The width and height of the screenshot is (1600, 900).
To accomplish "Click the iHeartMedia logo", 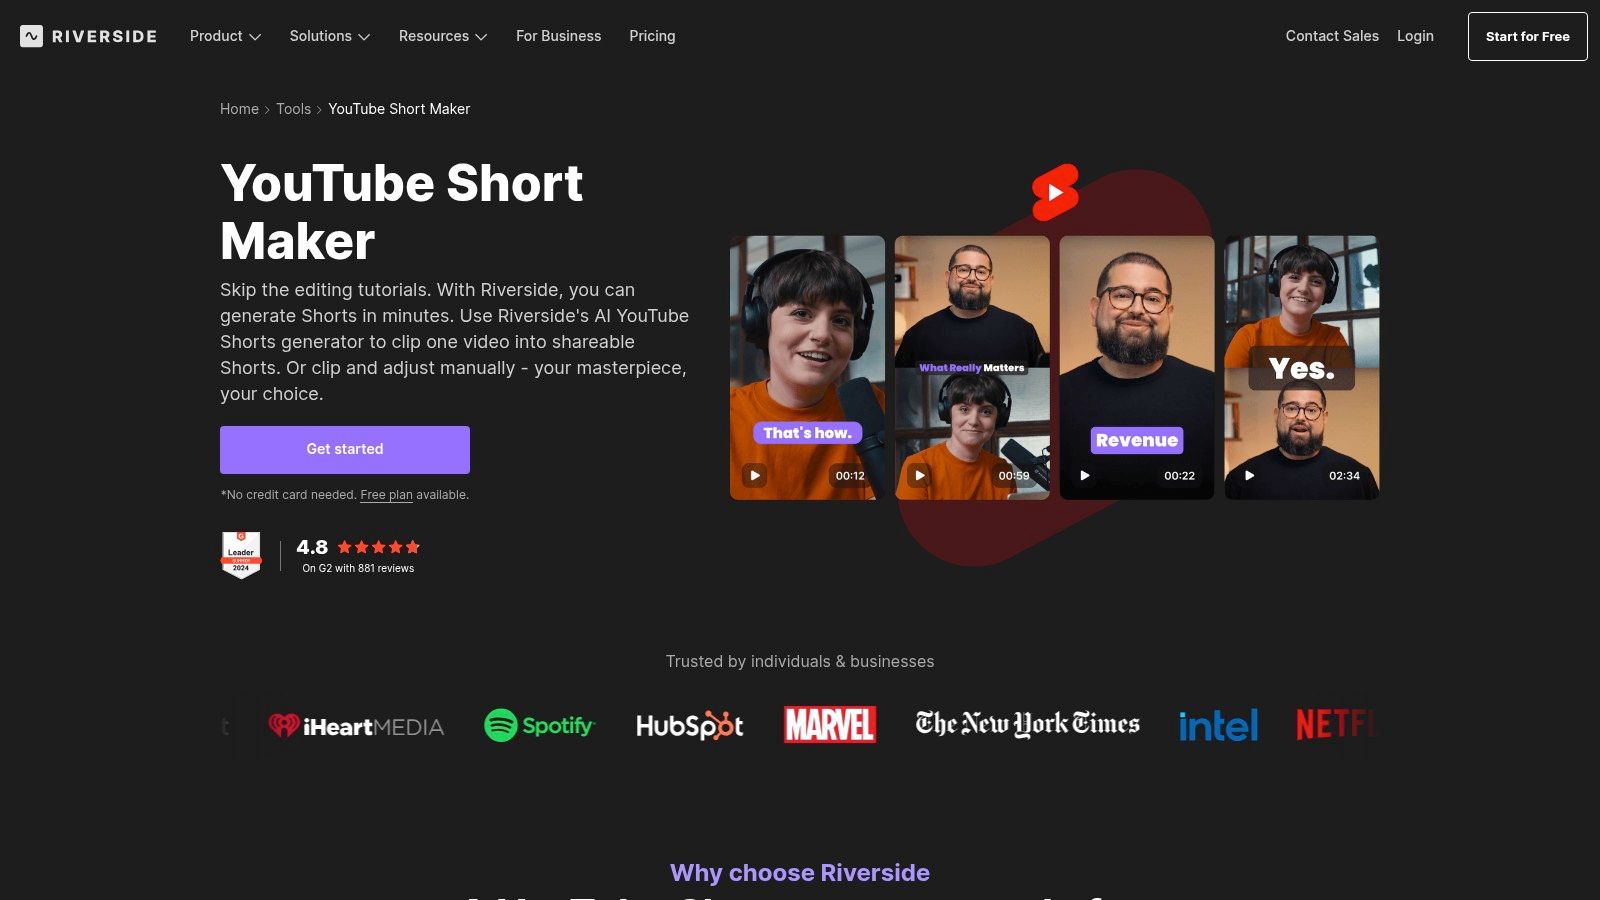I will pos(356,726).
